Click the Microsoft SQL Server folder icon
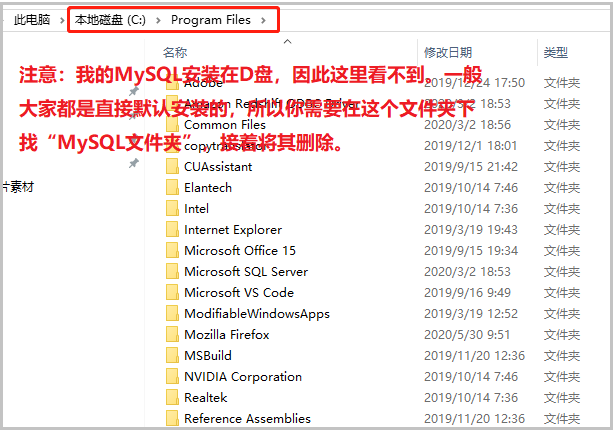The image size is (613, 430). 172,272
